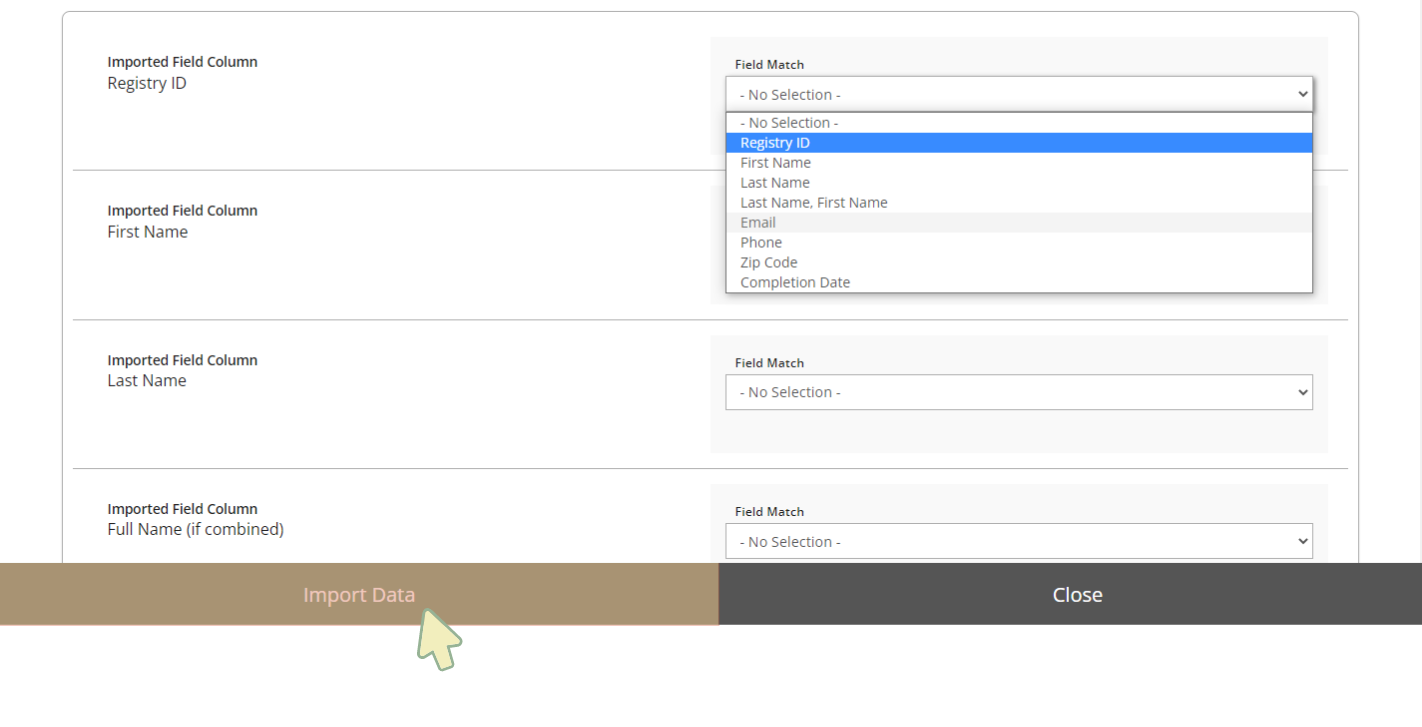This screenshot has height=727, width=1422.
Task: Expand Field Match dropdown for Full Name column
Action: [x=1018, y=541]
